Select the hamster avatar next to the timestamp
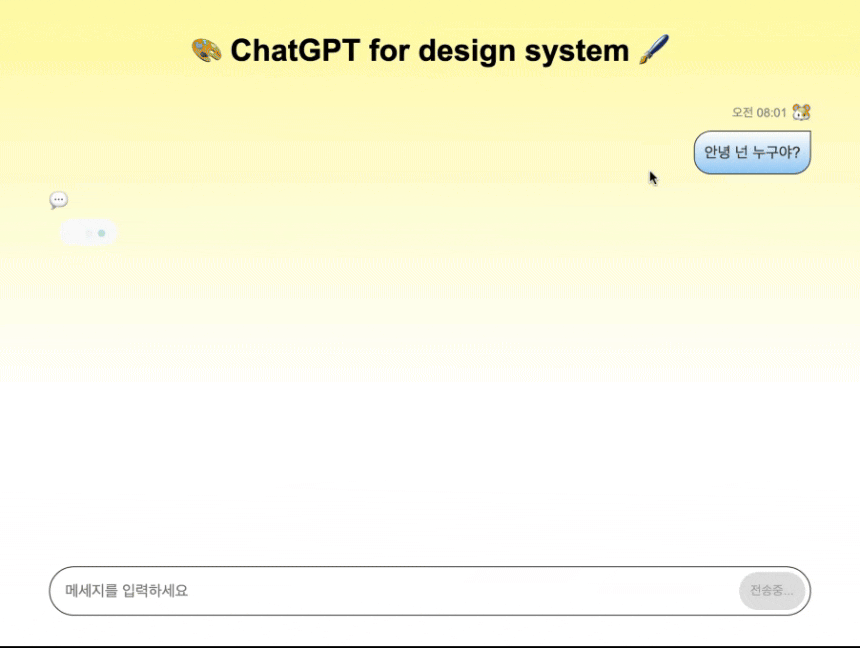The image size is (860, 648). pyautogui.click(x=801, y=112)
